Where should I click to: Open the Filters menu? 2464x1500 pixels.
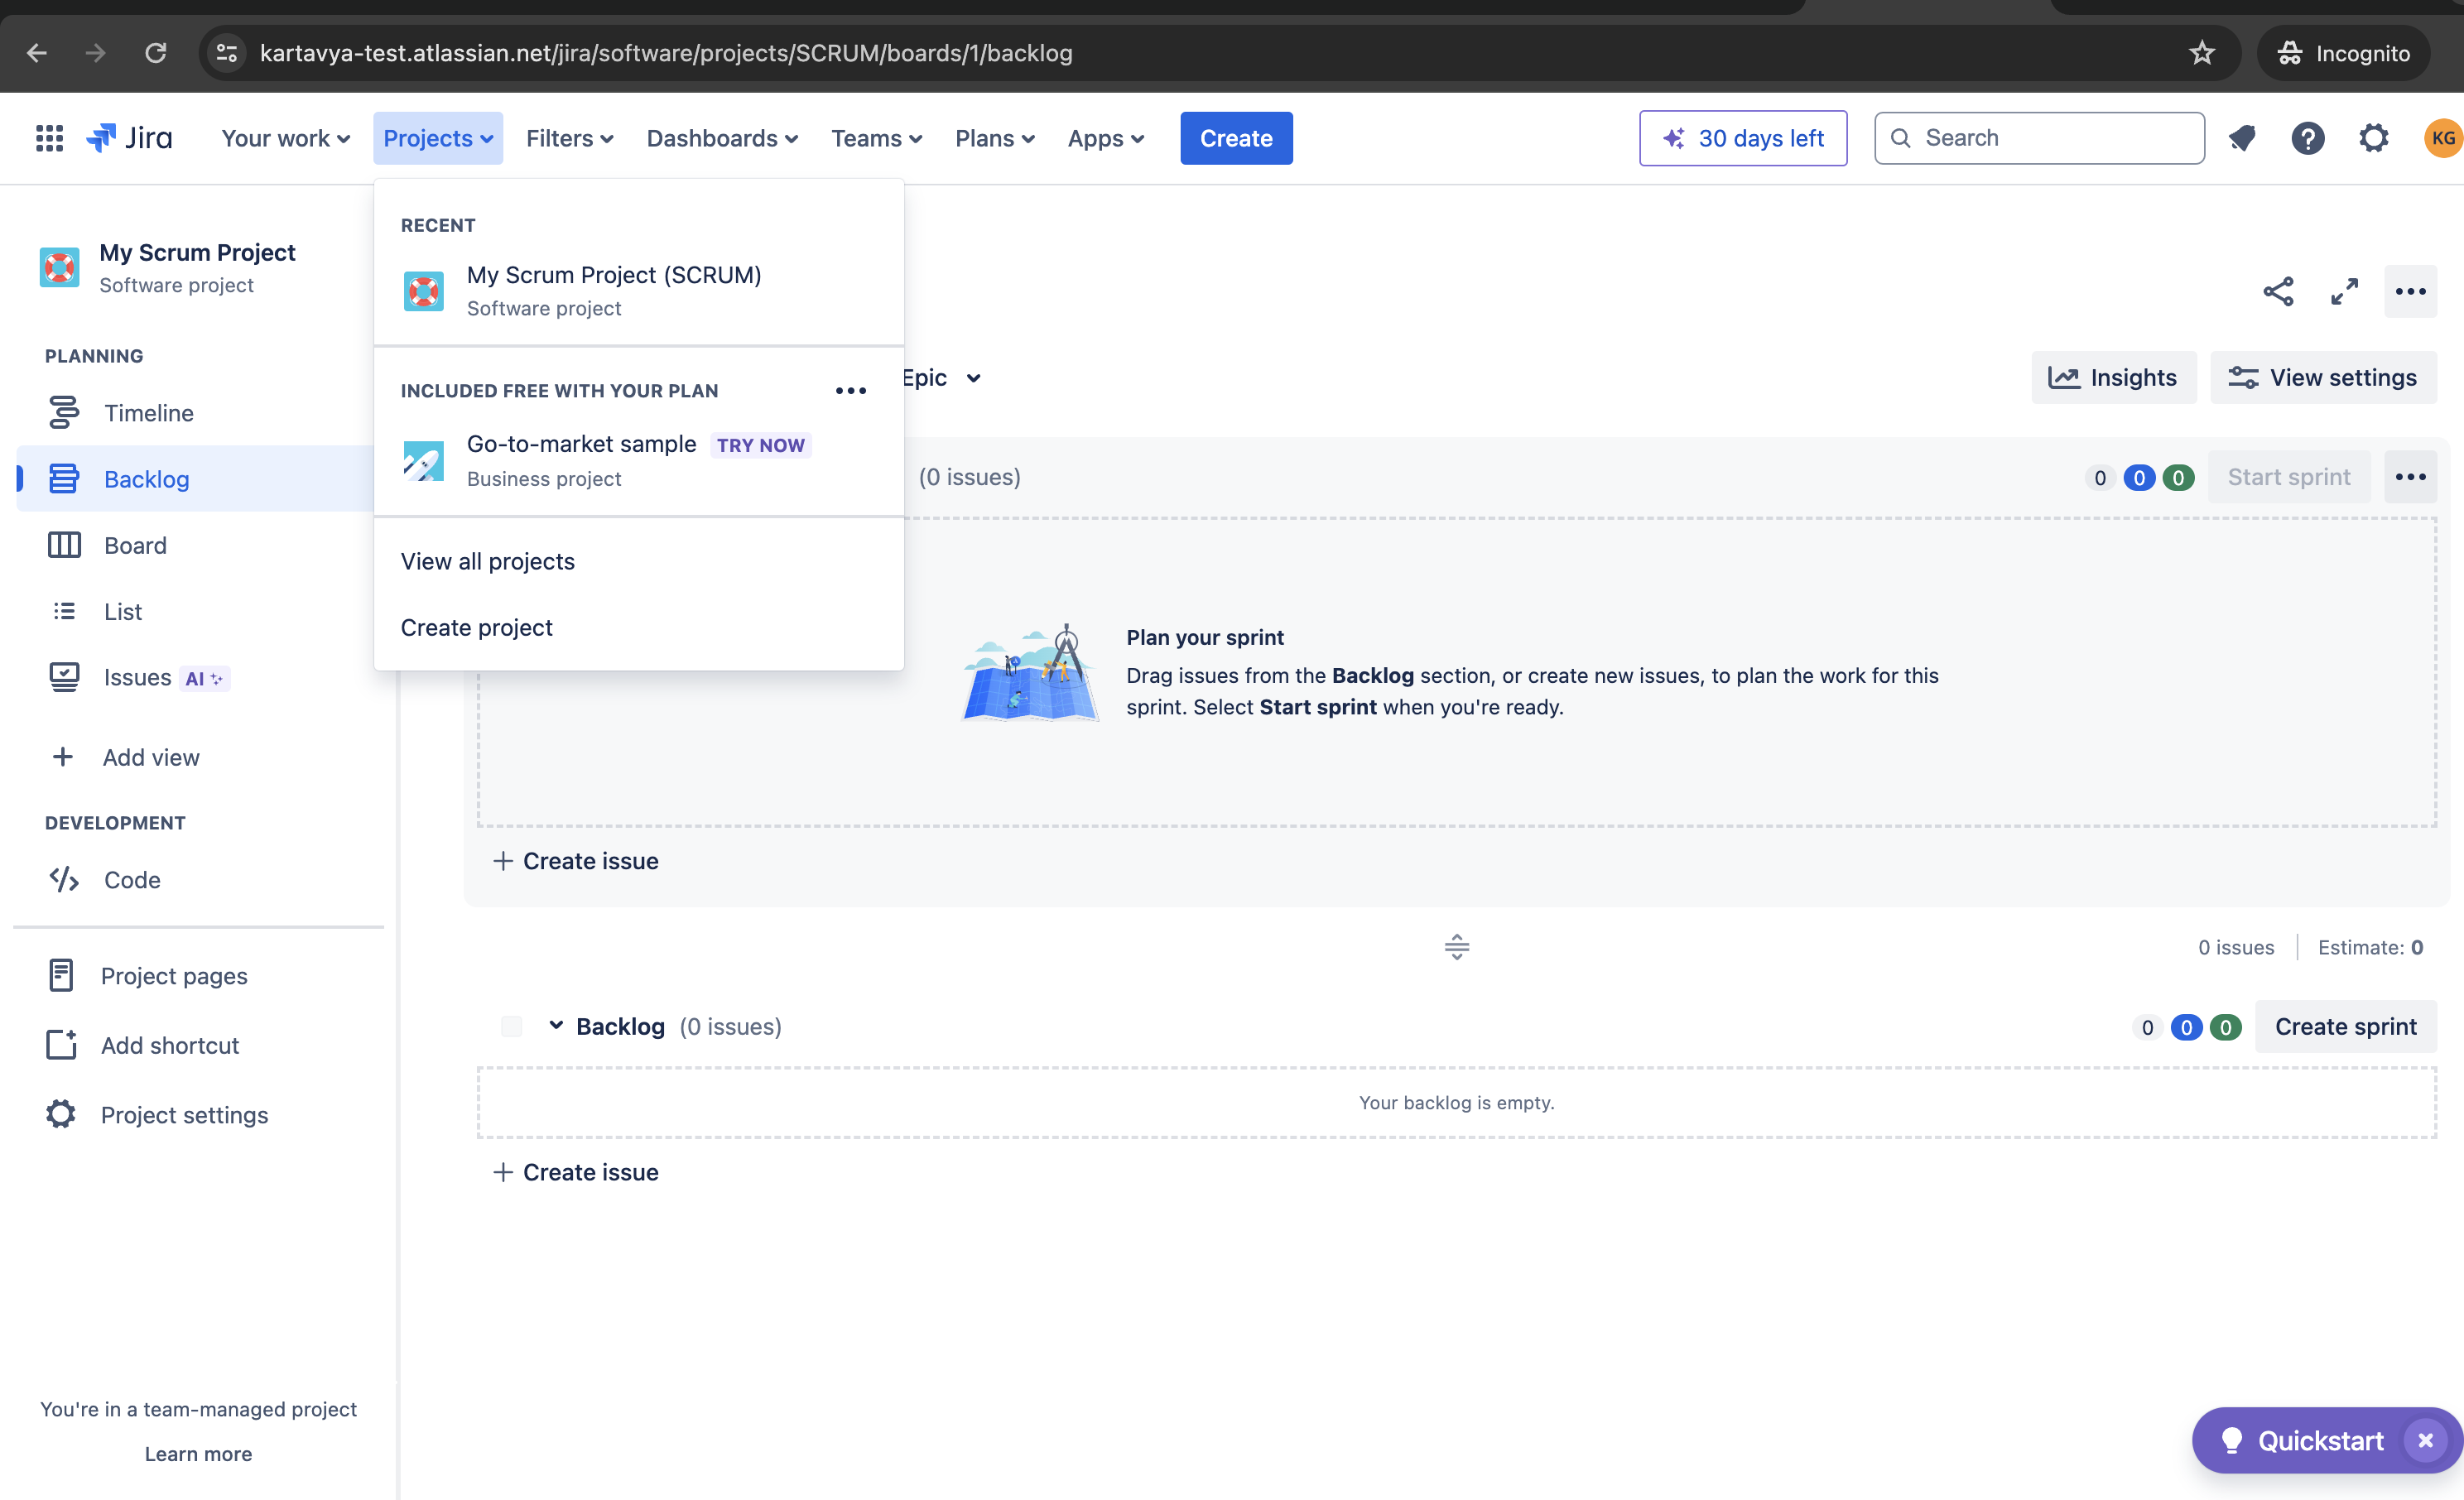pos(569,138)
